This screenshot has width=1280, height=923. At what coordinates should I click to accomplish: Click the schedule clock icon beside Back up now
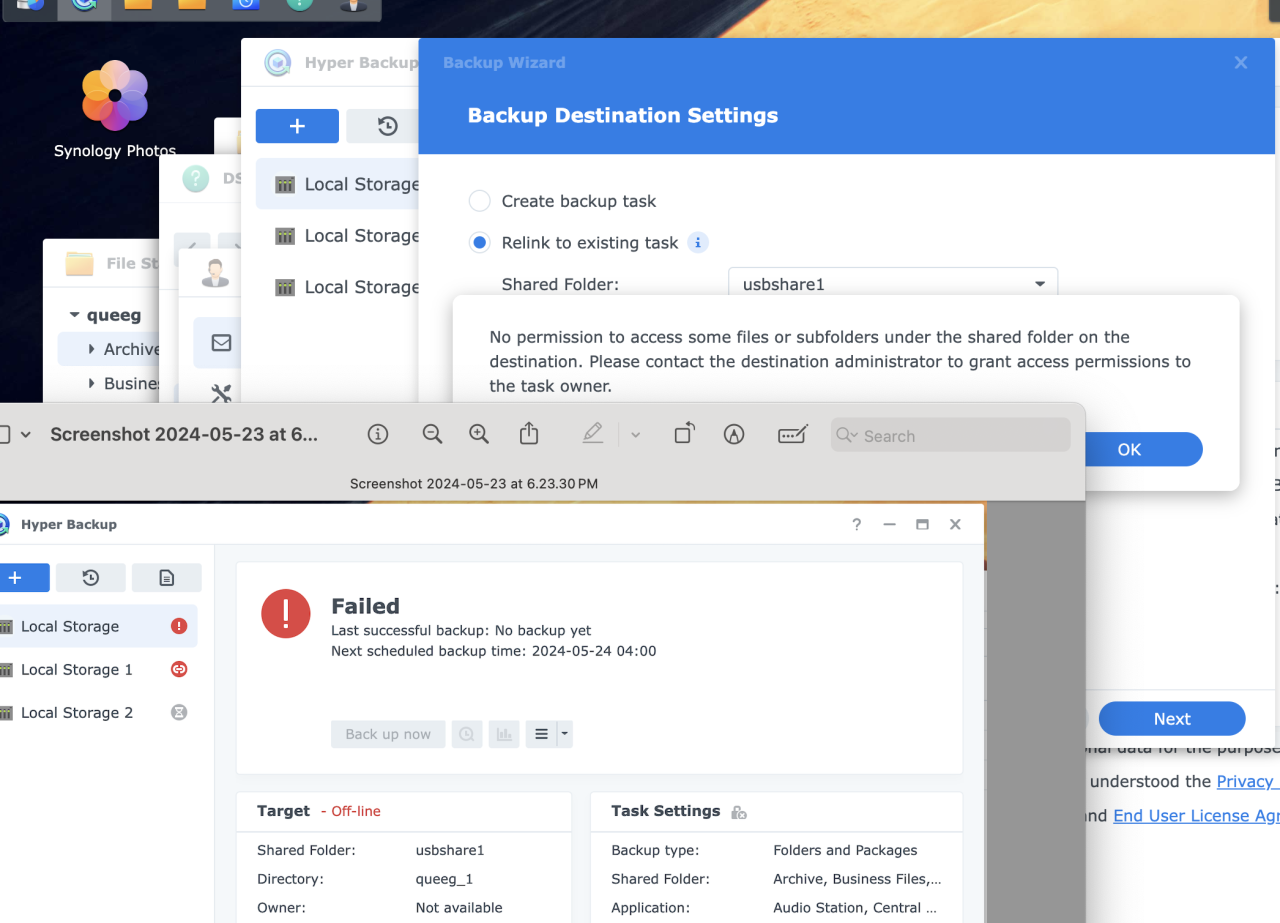(467, 734)
